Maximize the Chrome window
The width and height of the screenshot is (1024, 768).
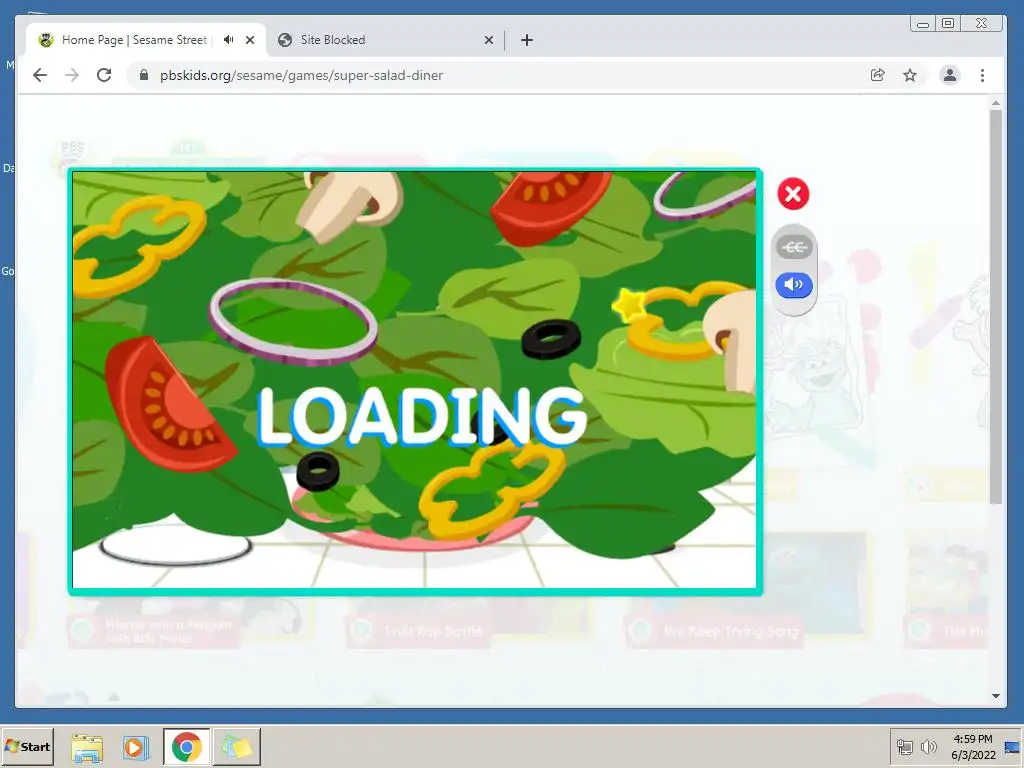[948, 24]
